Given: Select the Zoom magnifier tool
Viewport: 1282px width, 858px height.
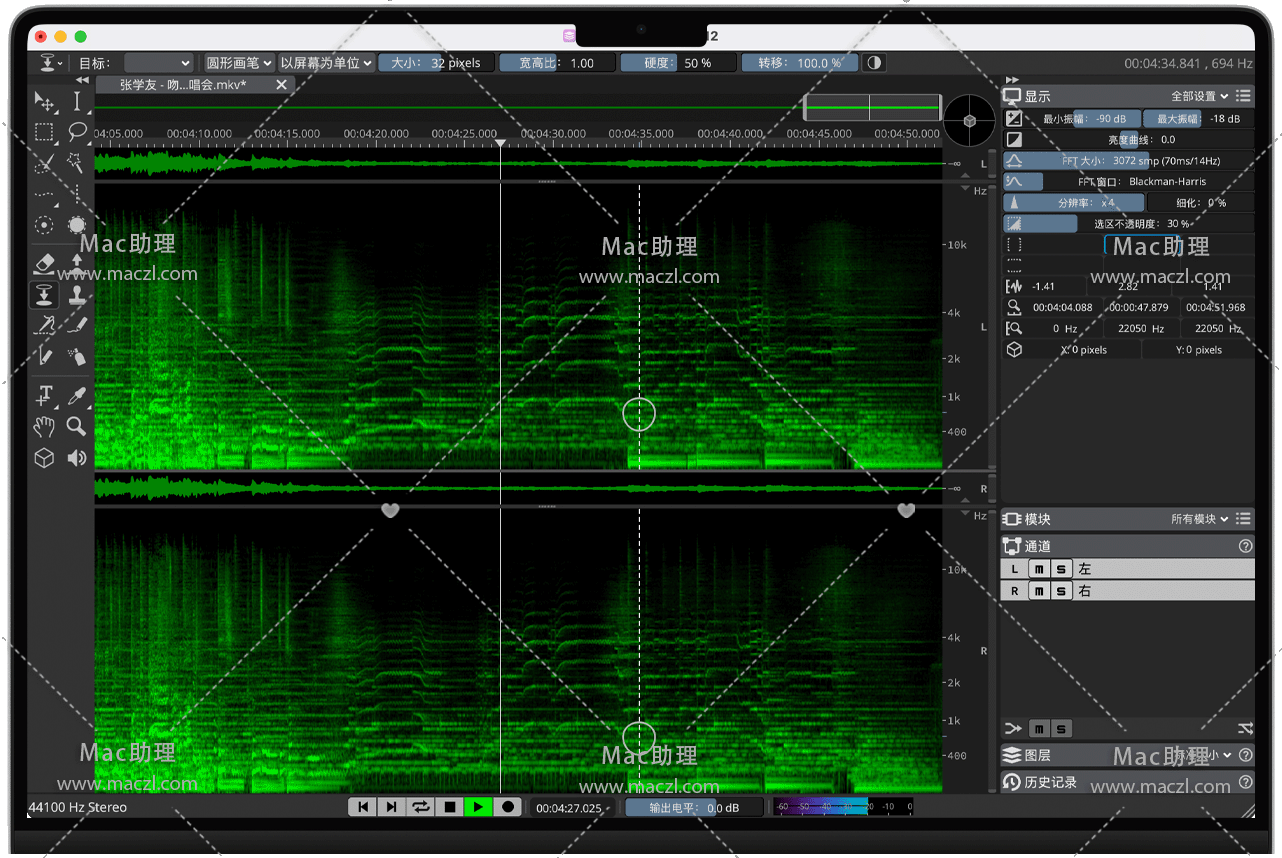Looking at the screenshot, I should coord(77,427).
